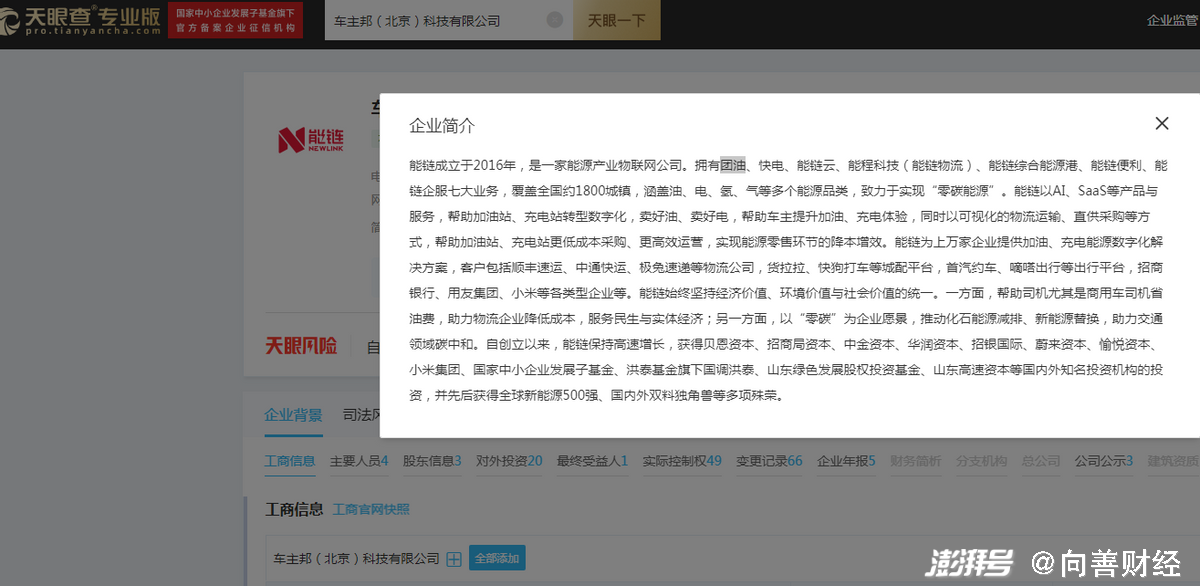1200x586 pixels.
Task: Open the 工商官网快照 link
Action: pyautogui.click(x=371, y=509)
